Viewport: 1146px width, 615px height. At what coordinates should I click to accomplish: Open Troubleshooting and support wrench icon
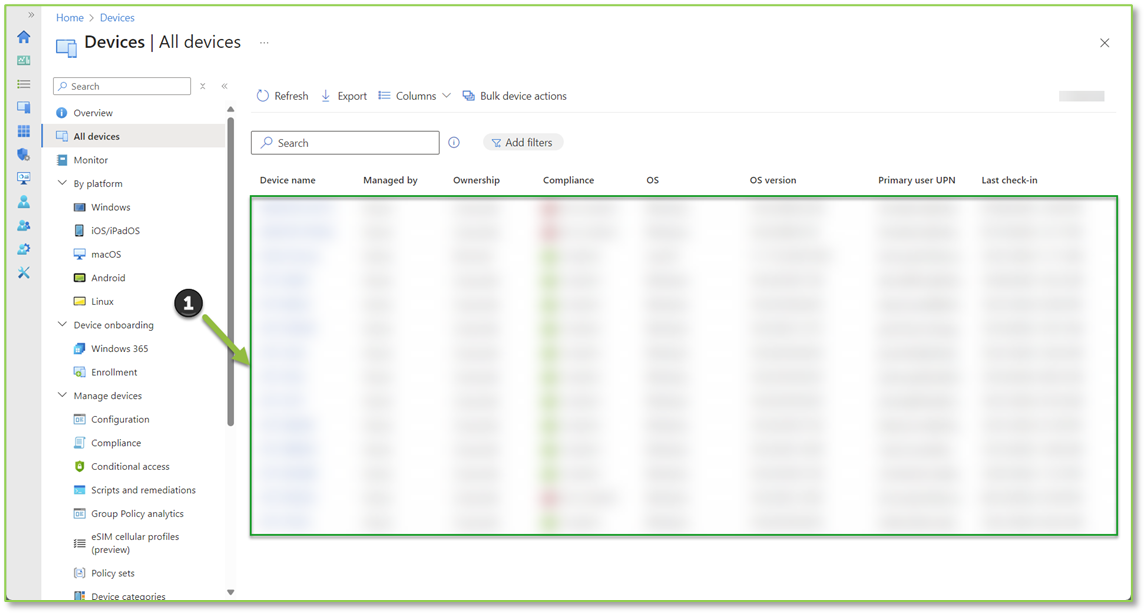point(23,272)
